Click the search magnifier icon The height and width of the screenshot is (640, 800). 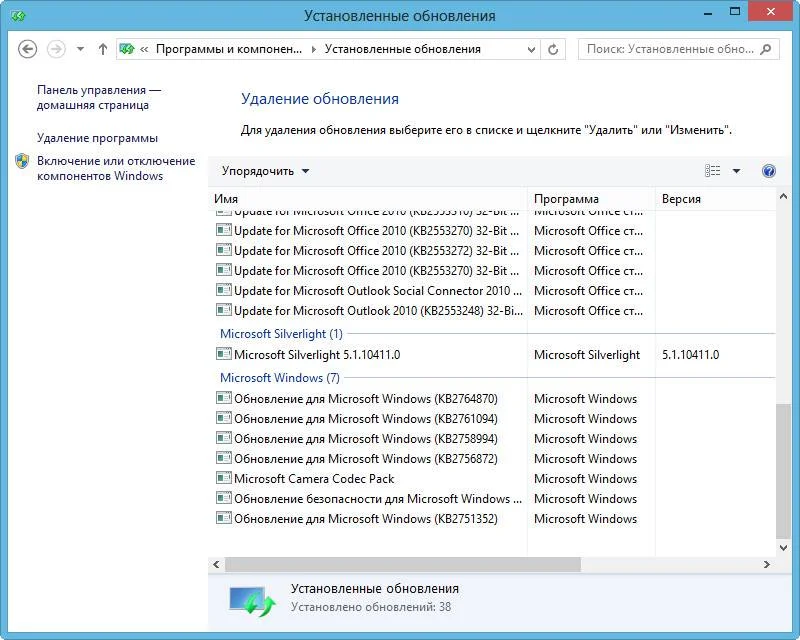[765, 49]
